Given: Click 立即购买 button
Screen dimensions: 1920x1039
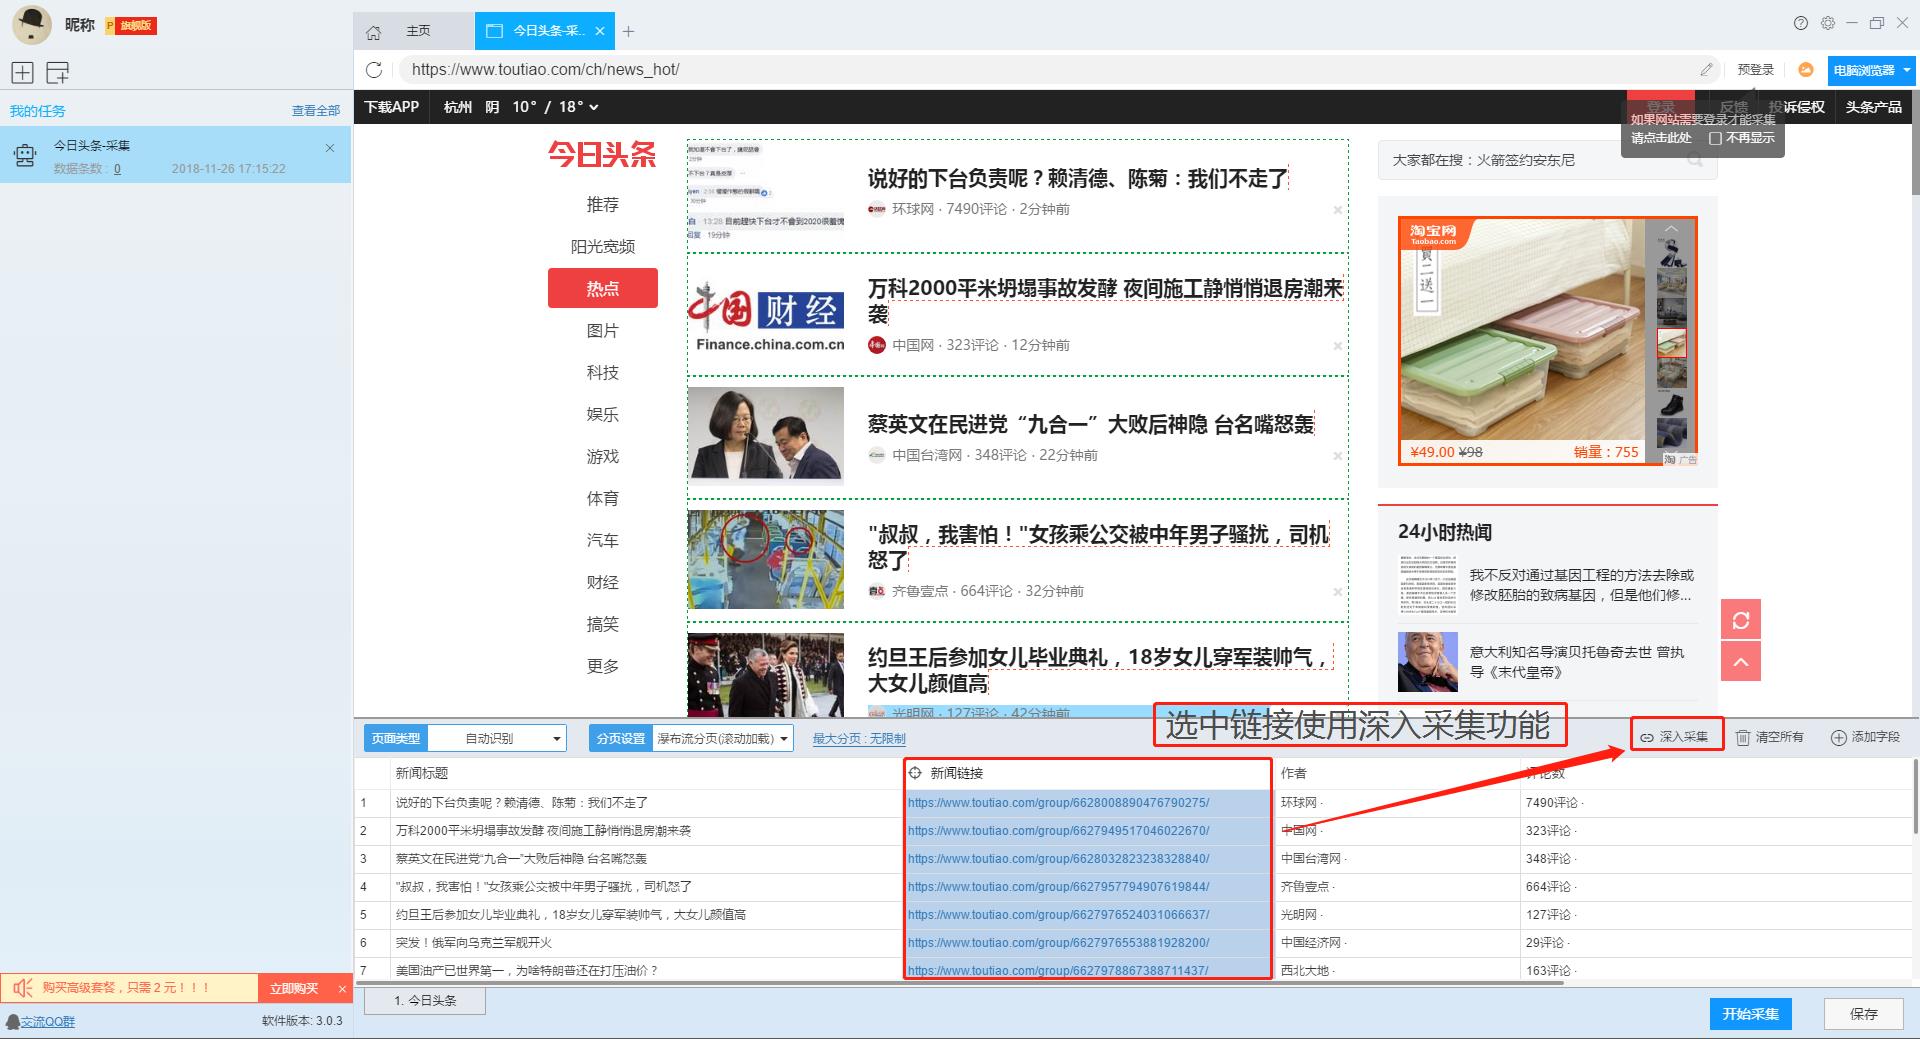Looking at the screenshot, I should [x=294, y=988].
